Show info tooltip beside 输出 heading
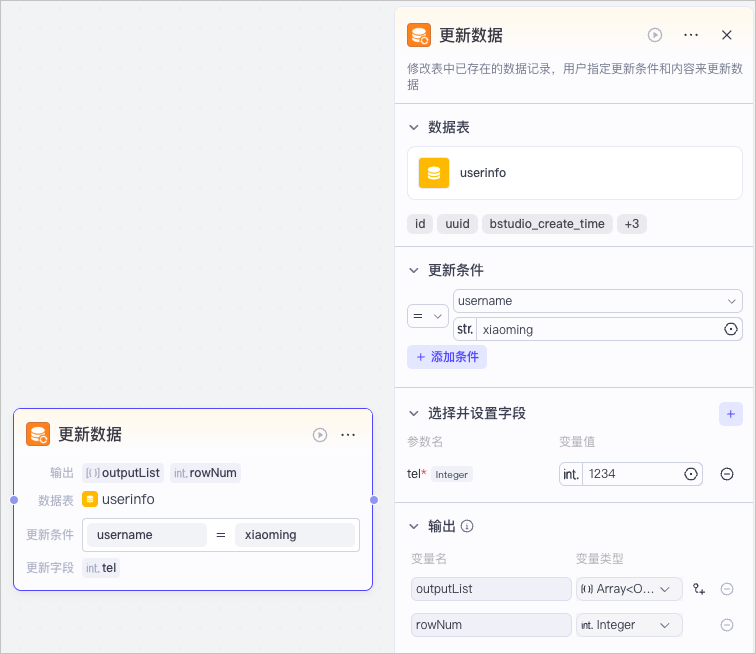 point(467,526)
